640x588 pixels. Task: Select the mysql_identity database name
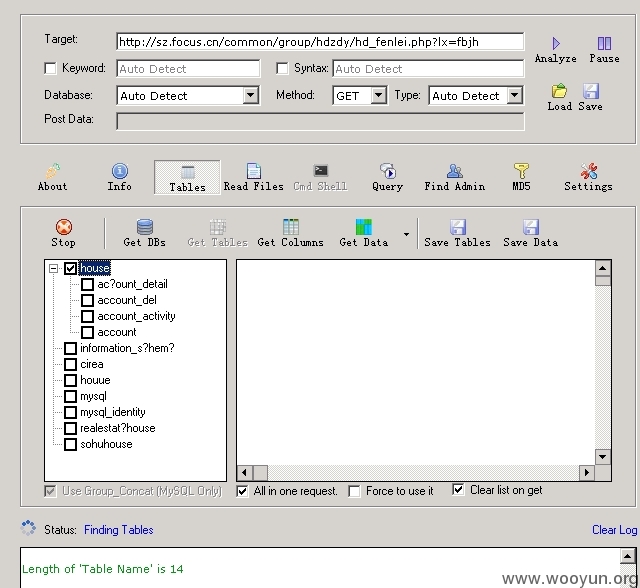click(113, 412)
